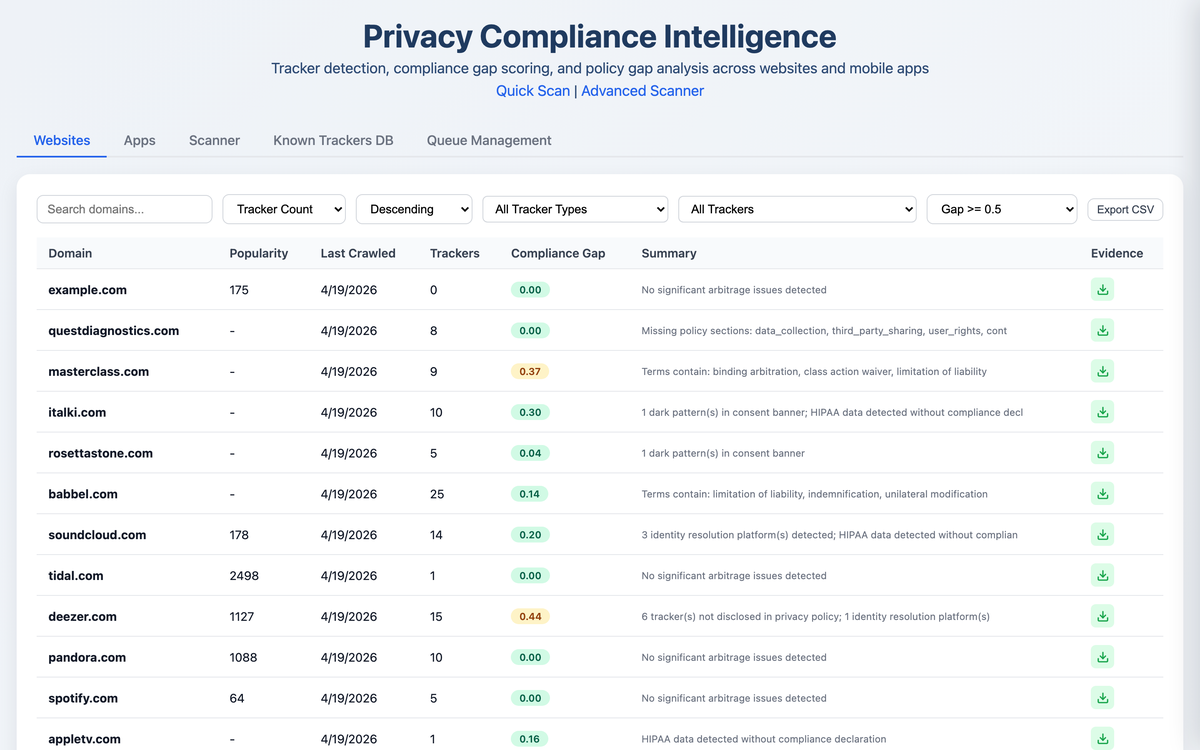The width and height of the screenshot is (1200, 750).
Task: Click the Search domains input field
Action: coord(124,209)
